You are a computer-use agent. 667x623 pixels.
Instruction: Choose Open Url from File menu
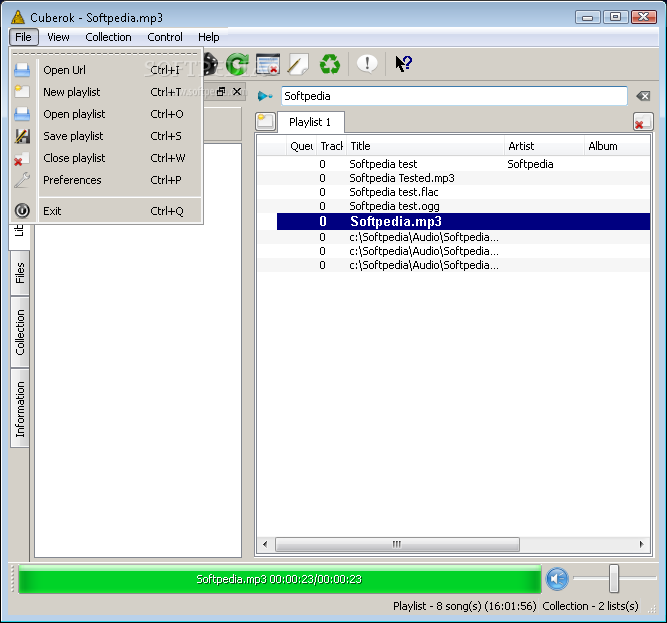(105, 70)
